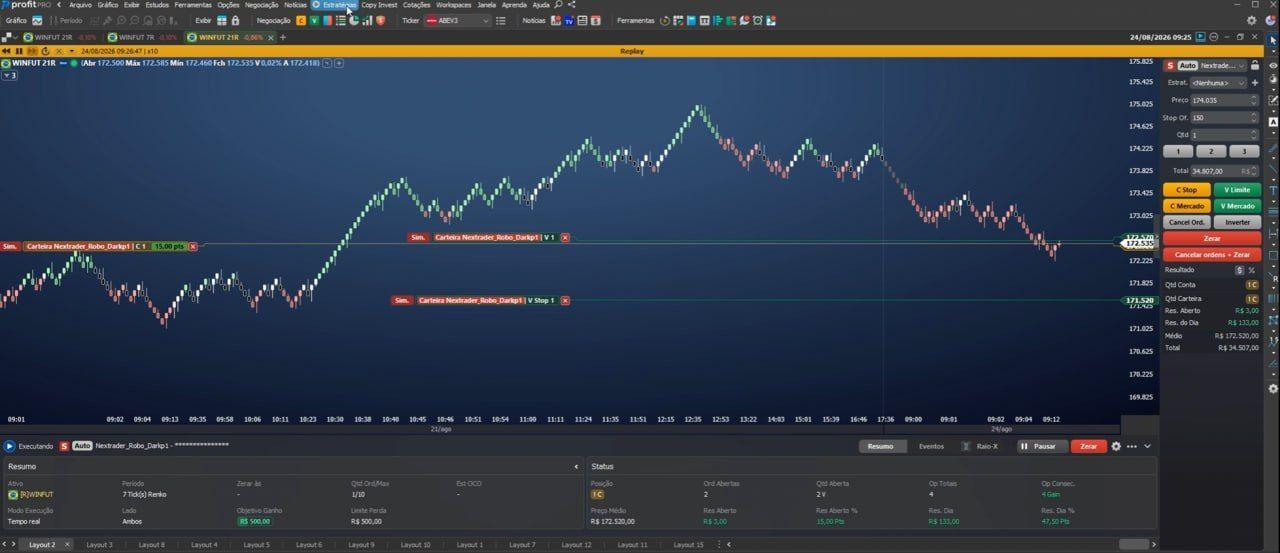1280x553 pixels.
Task: Click the orange C buy icon beside Negociação
Action: pos(301,20)
